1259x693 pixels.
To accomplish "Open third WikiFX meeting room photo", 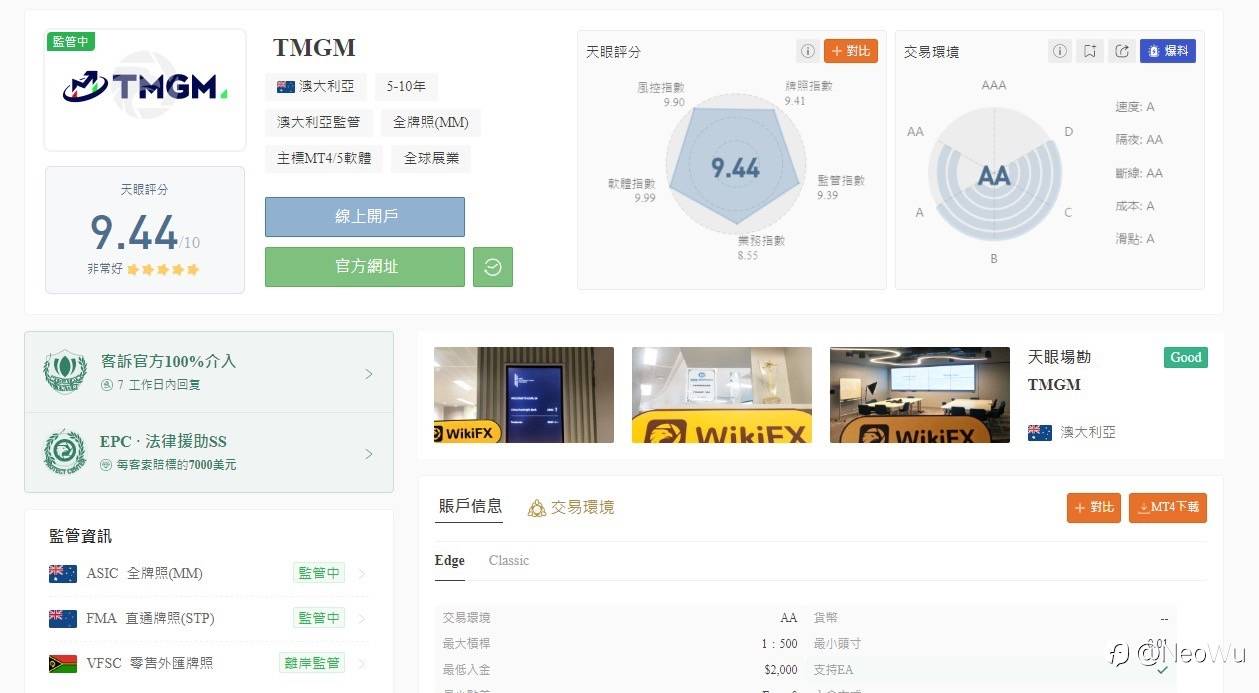I will coord(920,395).
